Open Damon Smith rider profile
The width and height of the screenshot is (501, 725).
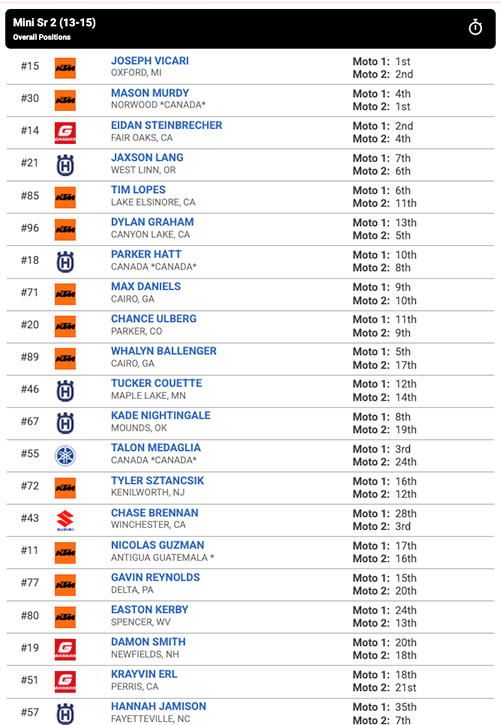pyautogui.click(x=148, y=642)
